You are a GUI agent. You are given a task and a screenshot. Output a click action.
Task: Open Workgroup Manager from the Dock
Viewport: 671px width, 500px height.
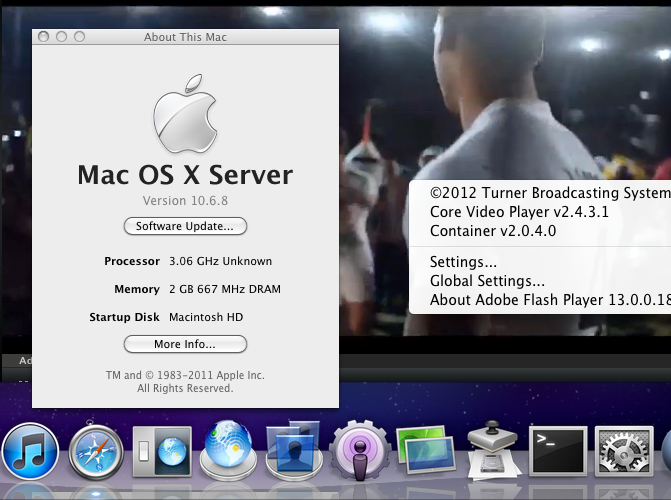point(294,450)
